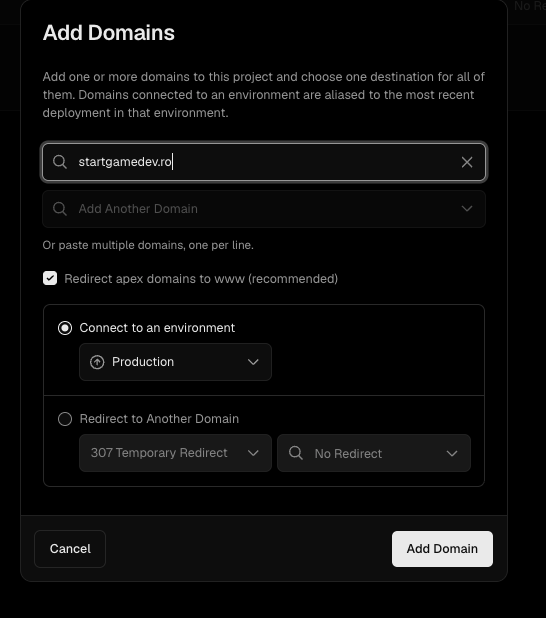The width and height of the screenshot is (546, 618).
Task: Click search icon in No Redirect field
Action: point(296,453)
